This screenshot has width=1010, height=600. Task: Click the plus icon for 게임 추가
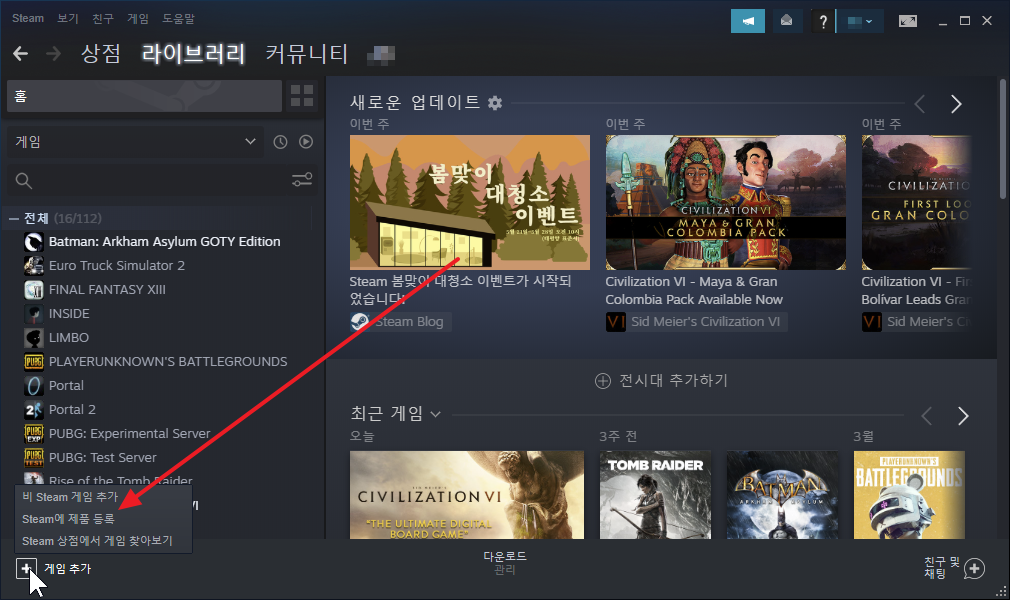click(x=26, y=568)
